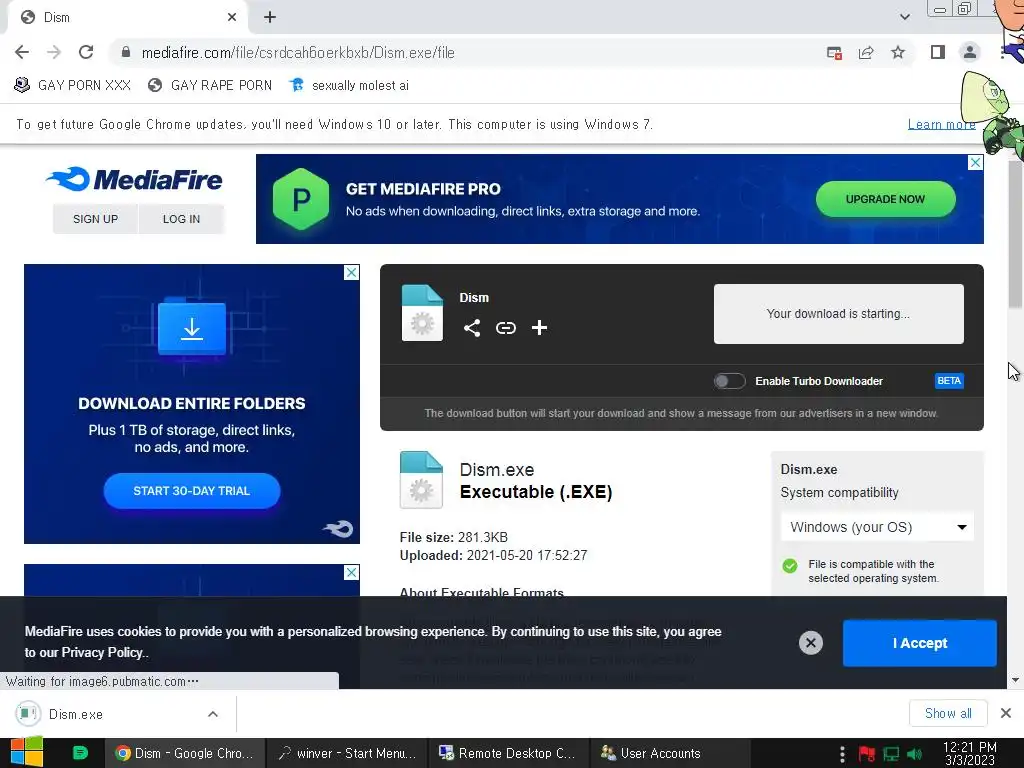Click the scroll down arrow on scrollbar
1024x768 pixels.
click(x=1016, y=680)
